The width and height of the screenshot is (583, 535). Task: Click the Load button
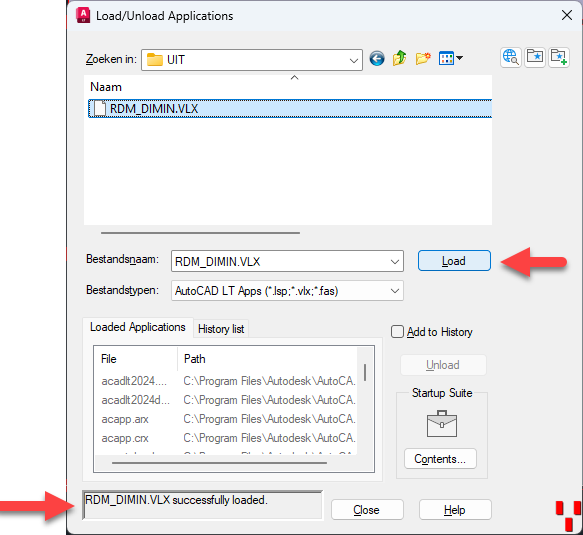click(454, 261)
